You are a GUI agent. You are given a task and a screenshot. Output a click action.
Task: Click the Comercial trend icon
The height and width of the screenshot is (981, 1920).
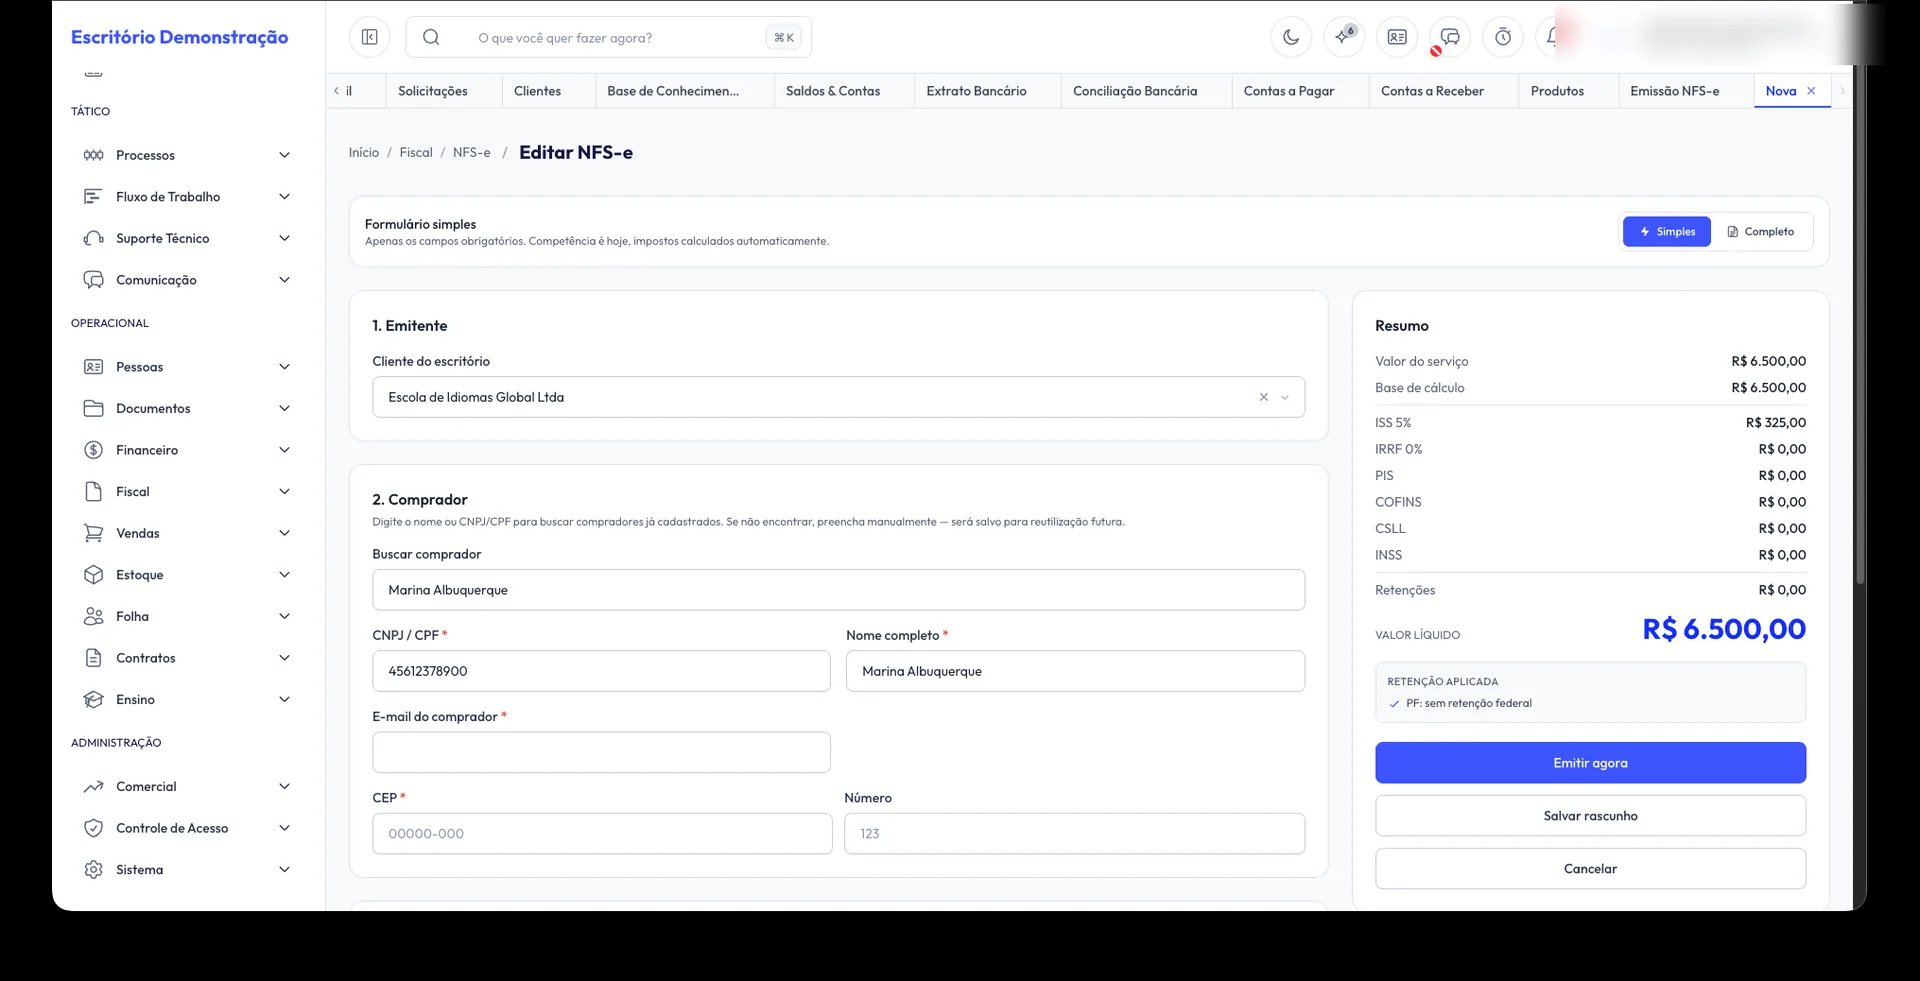click(93, 787)
